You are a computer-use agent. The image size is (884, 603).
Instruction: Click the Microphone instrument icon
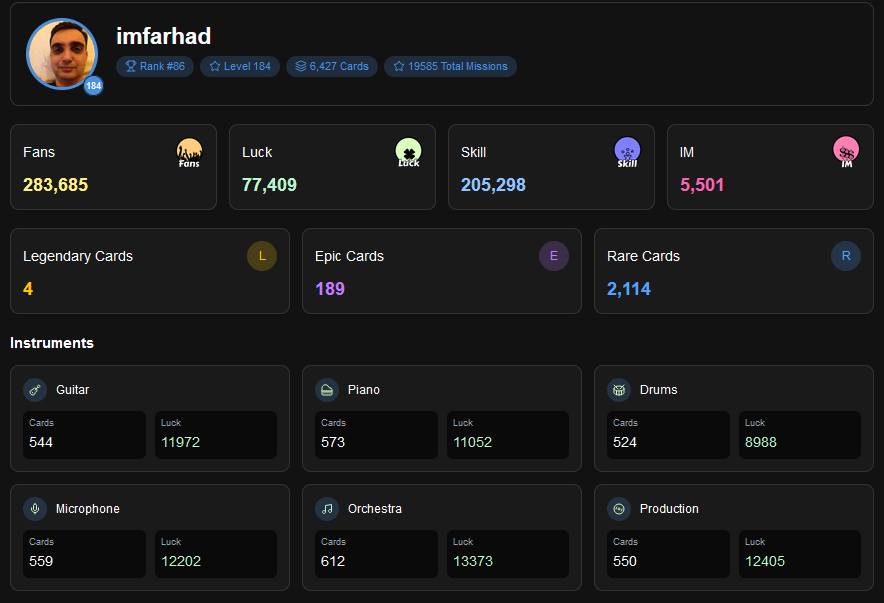point(35,509)
